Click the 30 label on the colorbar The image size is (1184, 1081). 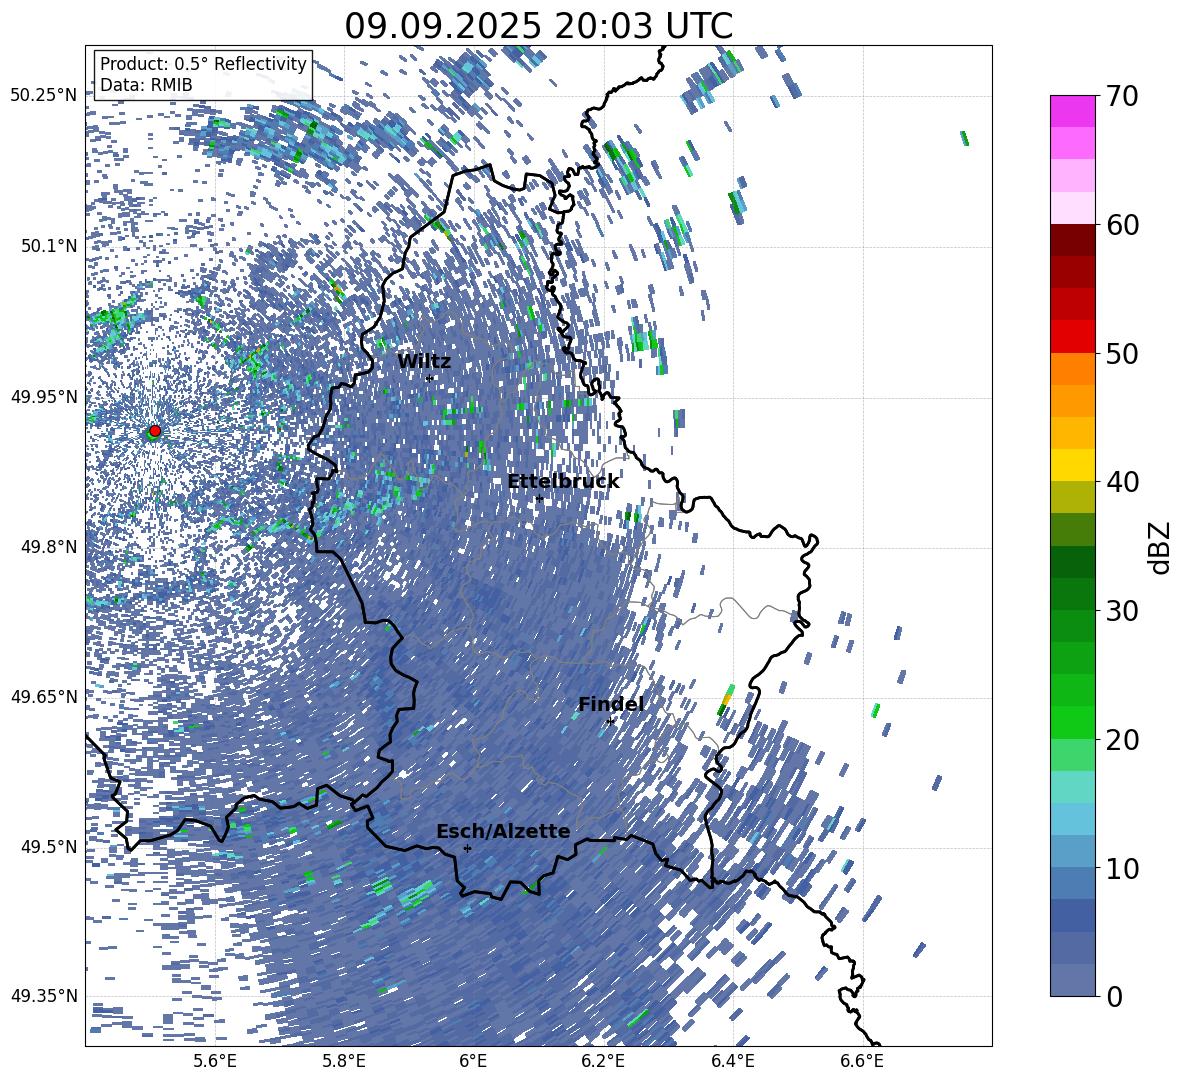[1122, 610]
